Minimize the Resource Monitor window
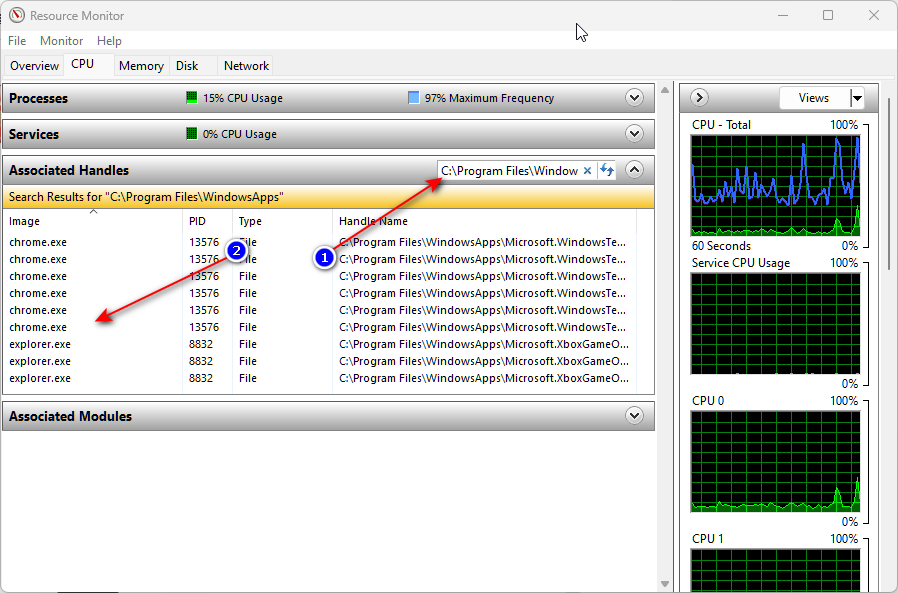 [783, 15]
